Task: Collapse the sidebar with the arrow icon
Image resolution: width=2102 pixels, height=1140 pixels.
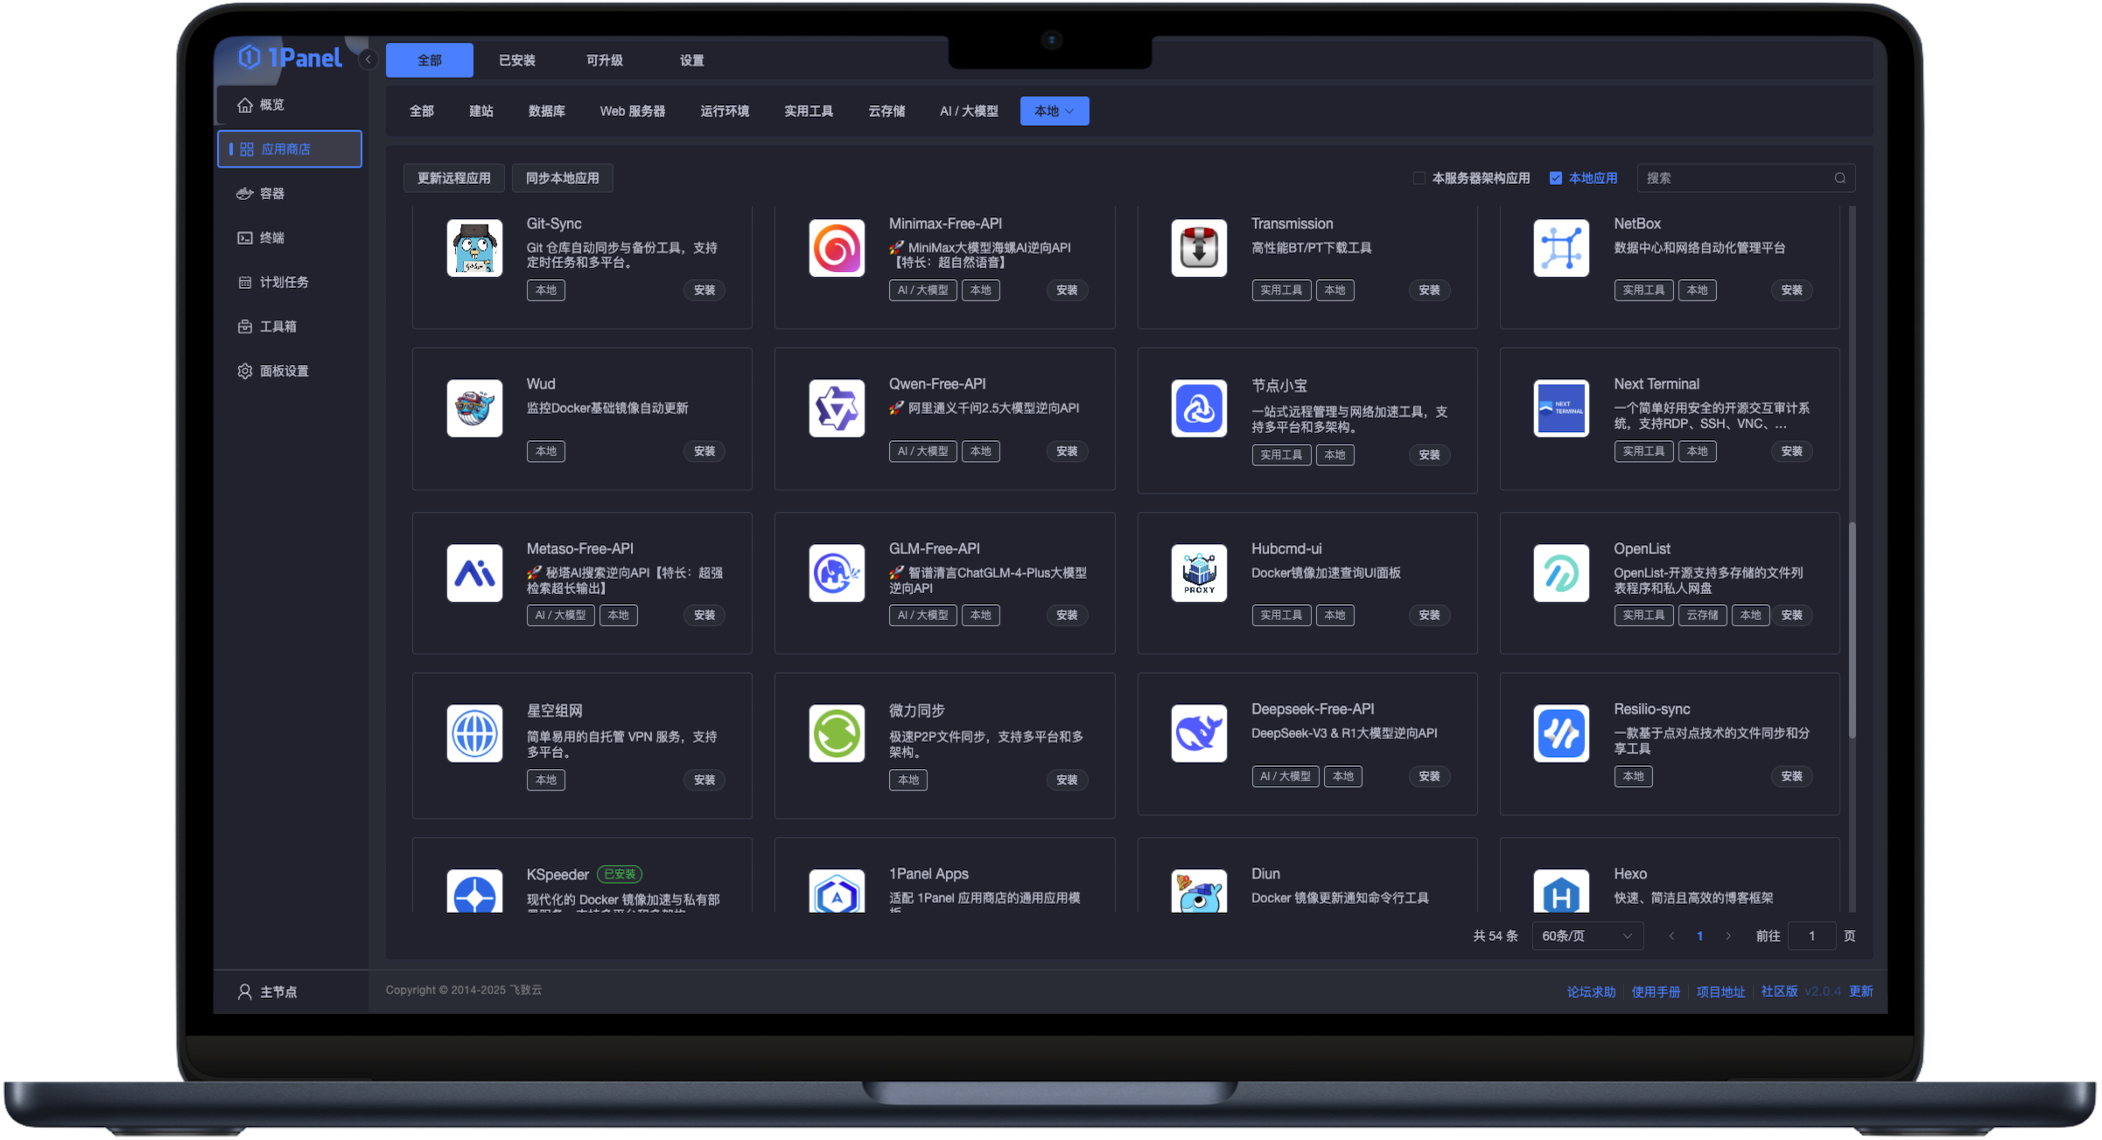Action: tap(368, 60)
